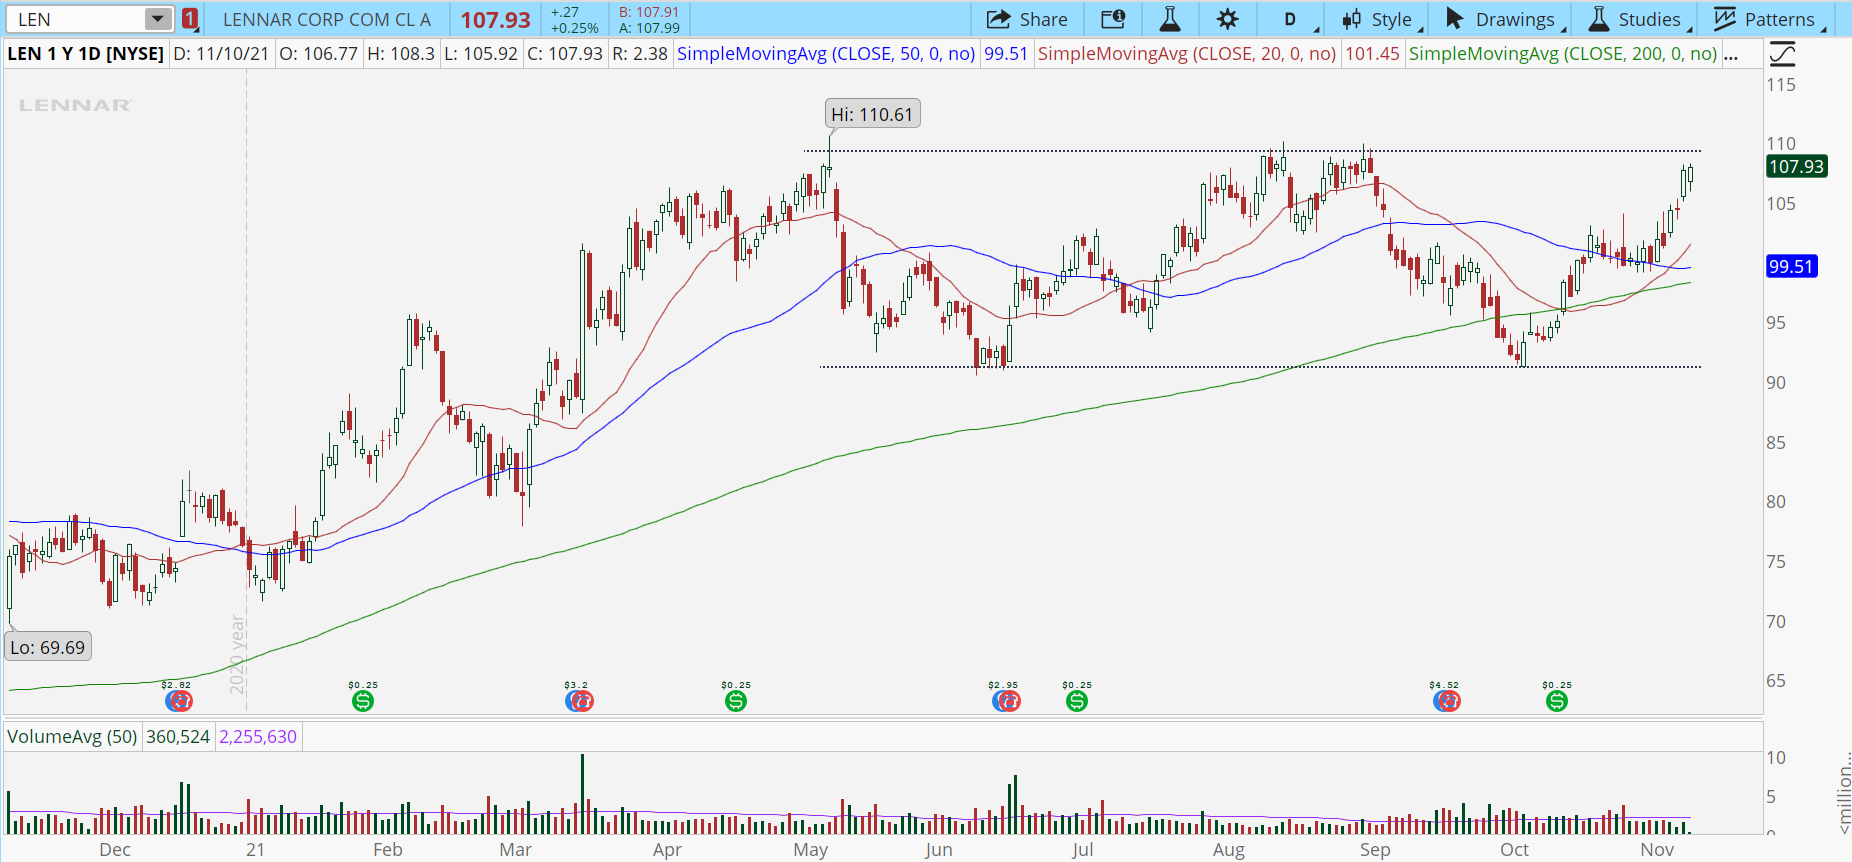Click the red number 1 link icon
The image size is (1852, 862).
pyautogui.click(x=190, y=19)
